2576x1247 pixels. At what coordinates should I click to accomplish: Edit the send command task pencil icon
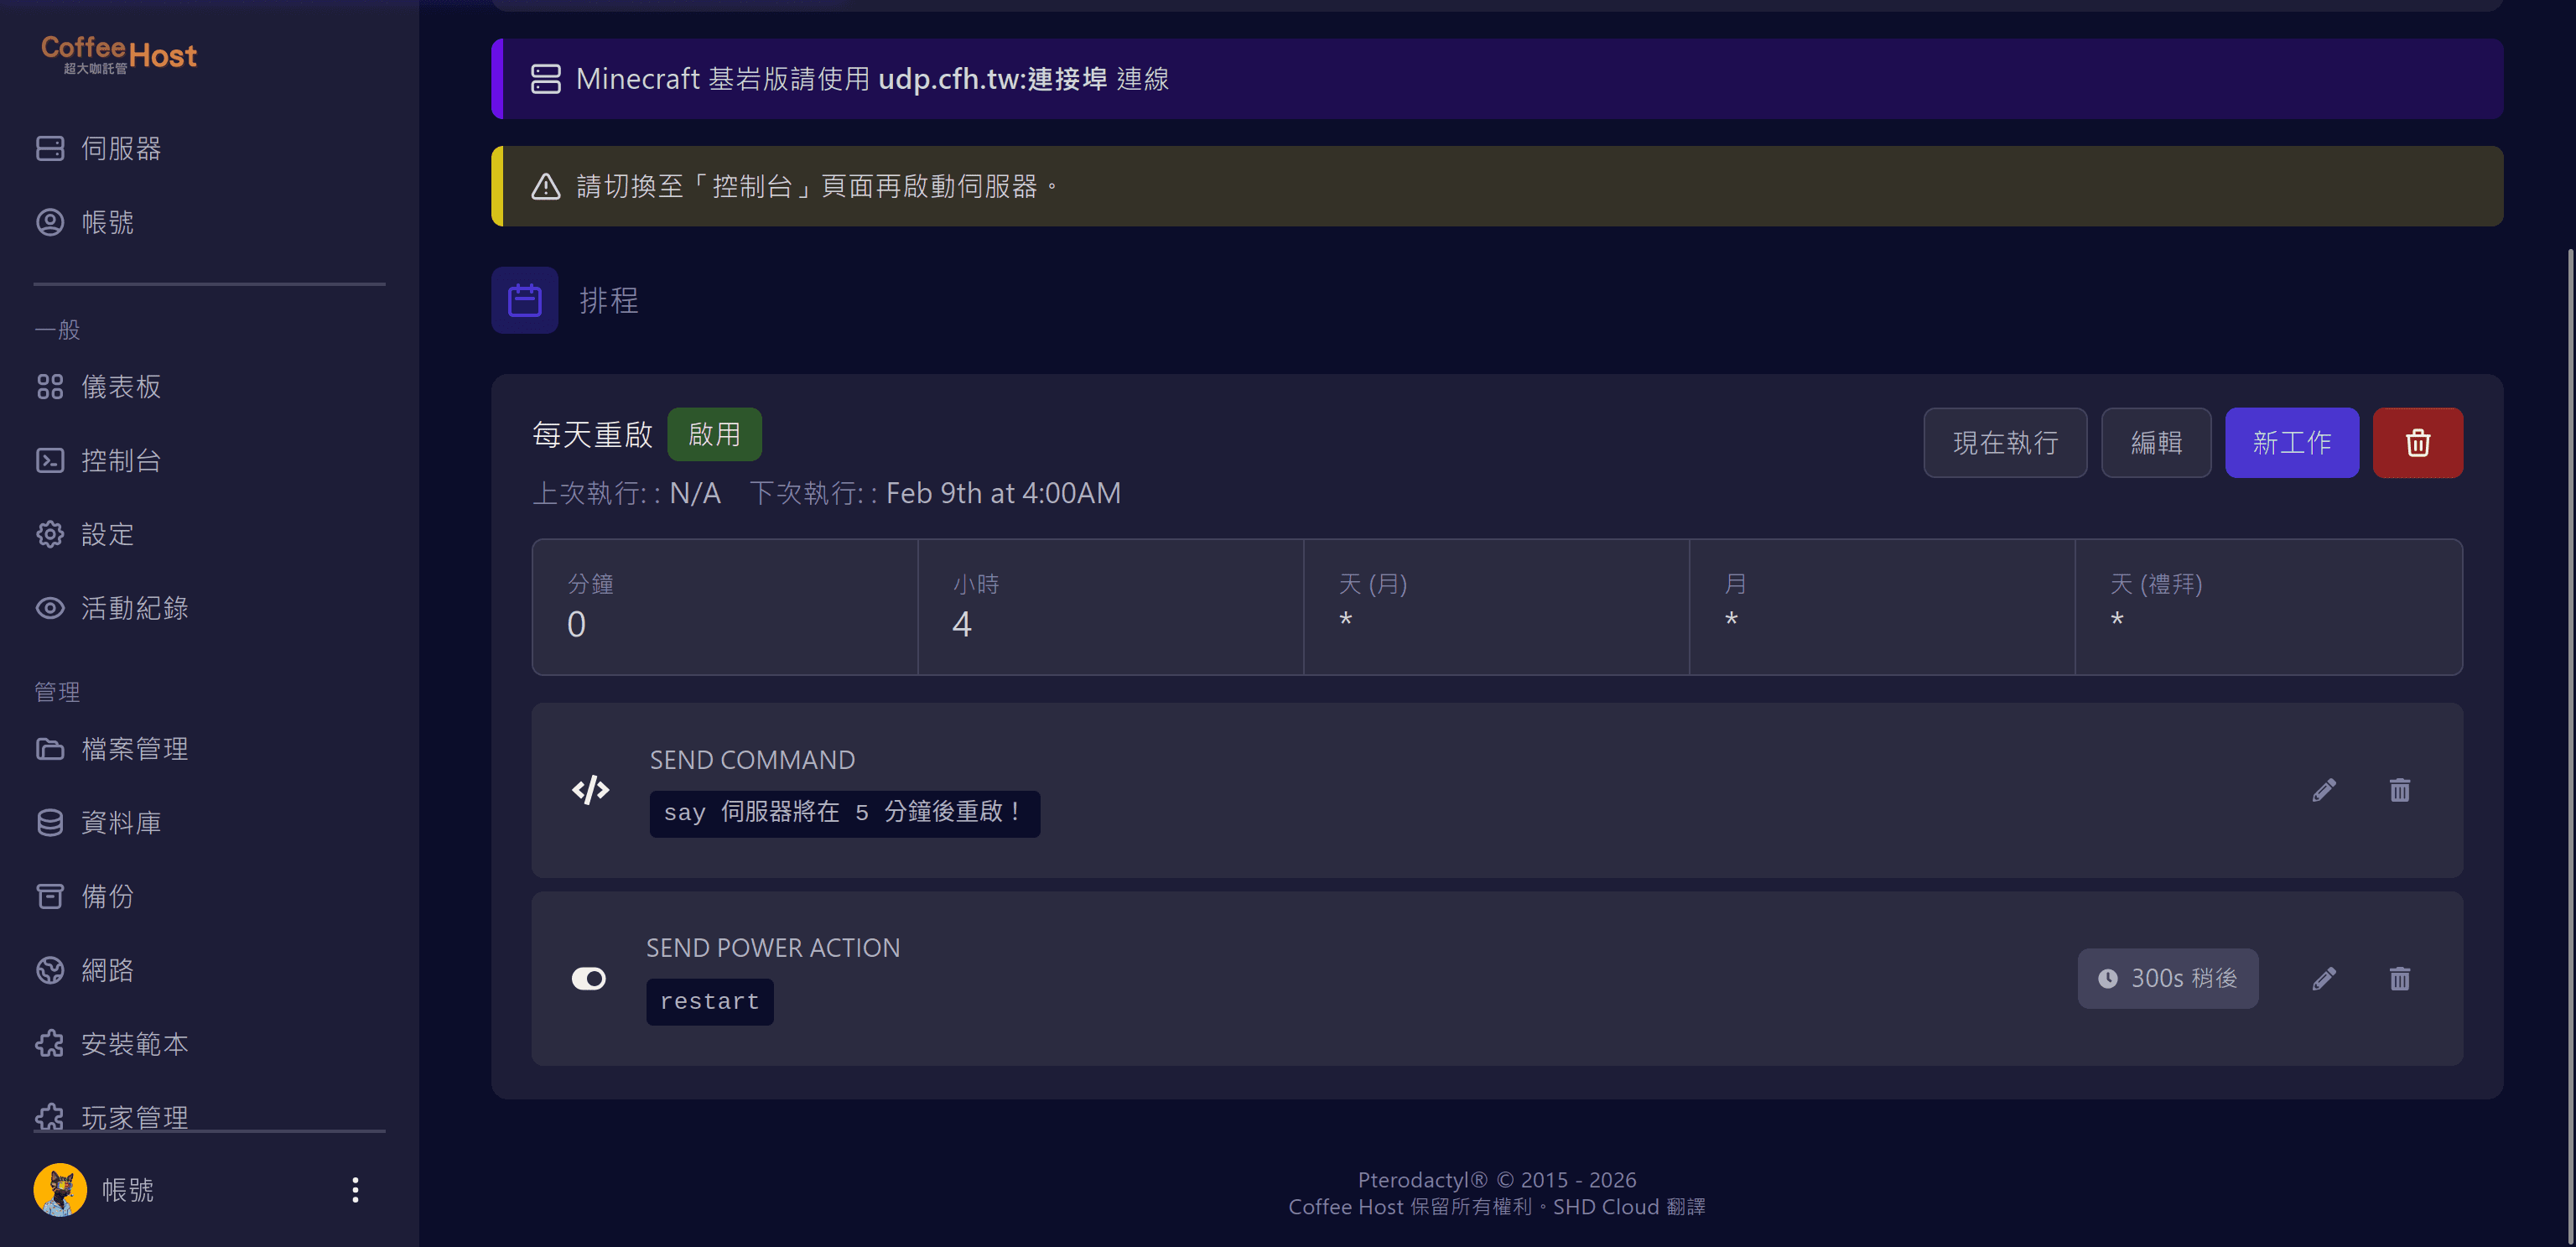click(x=2324, y=790)
